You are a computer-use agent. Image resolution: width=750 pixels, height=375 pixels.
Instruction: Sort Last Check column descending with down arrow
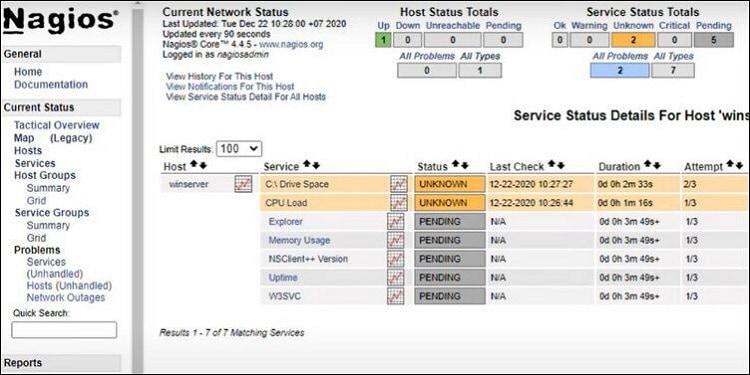[561, 165]
